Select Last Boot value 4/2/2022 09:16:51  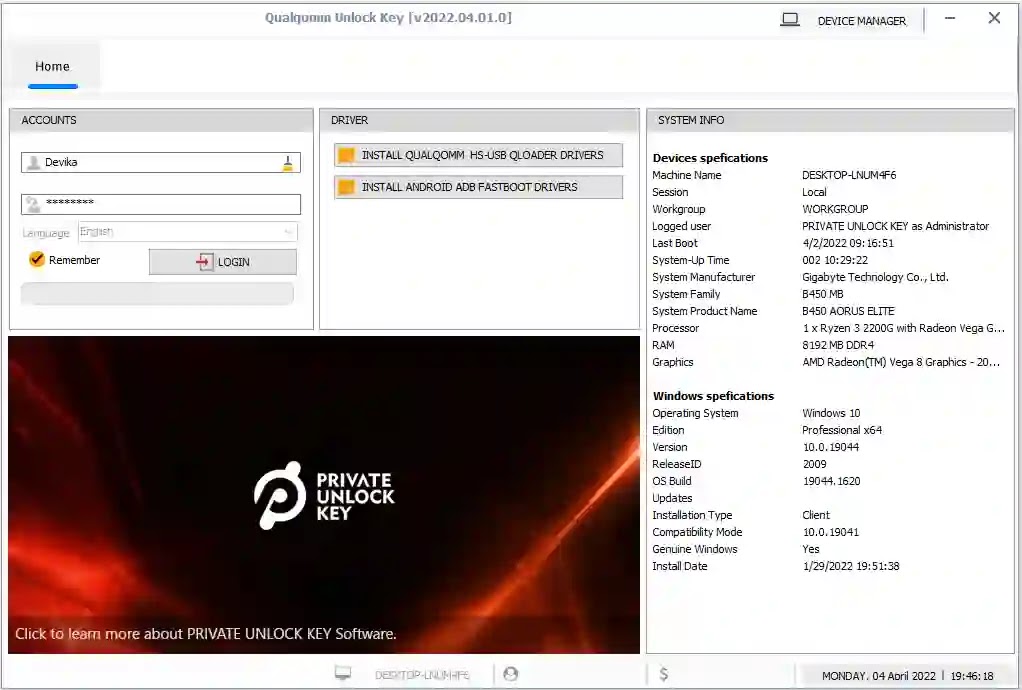(848, 243)
